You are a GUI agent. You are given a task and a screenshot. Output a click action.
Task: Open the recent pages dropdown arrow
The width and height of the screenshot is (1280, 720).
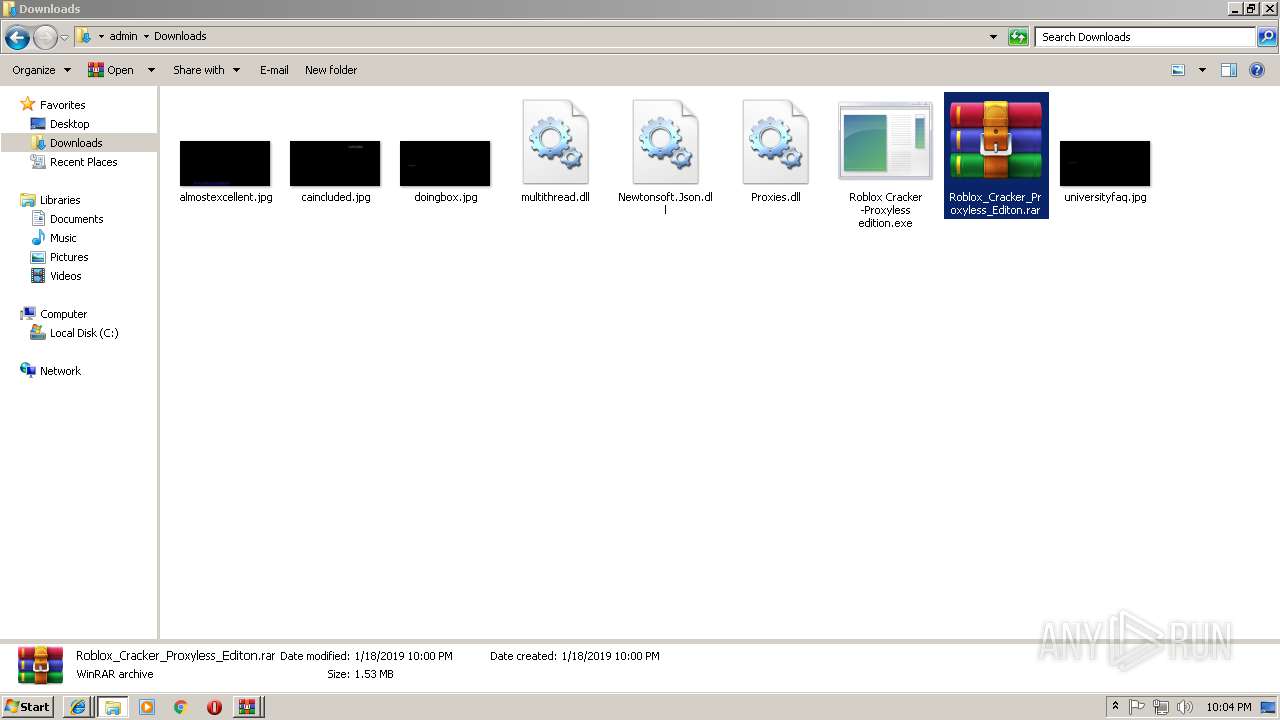click(x=65, y=38)
